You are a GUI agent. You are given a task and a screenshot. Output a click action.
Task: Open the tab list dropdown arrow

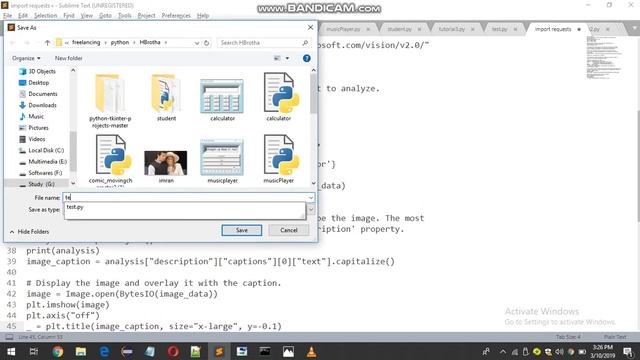pyautogui.click(x=634, y=29)
